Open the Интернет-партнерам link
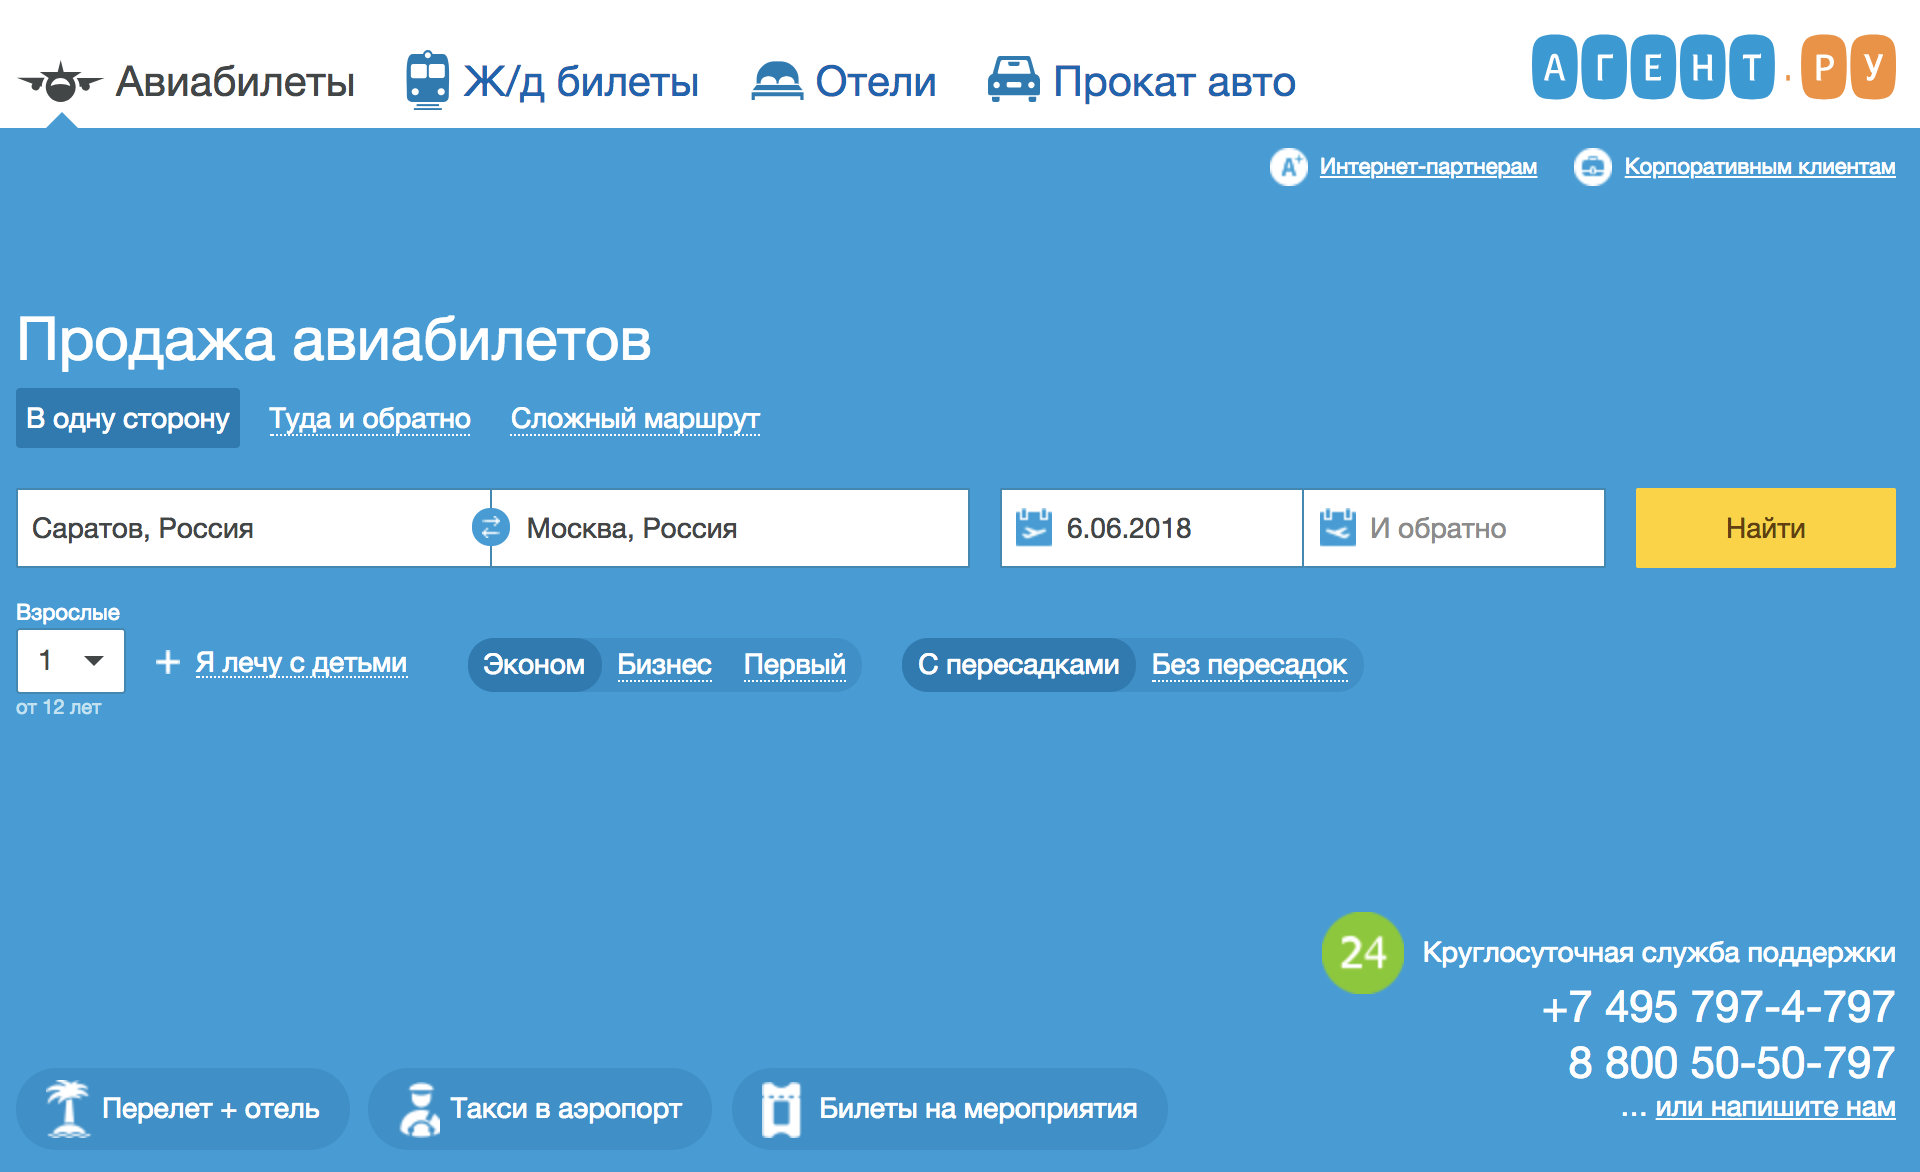The width and height of the screenshot is (1920, 1172). click(1428, 167)
